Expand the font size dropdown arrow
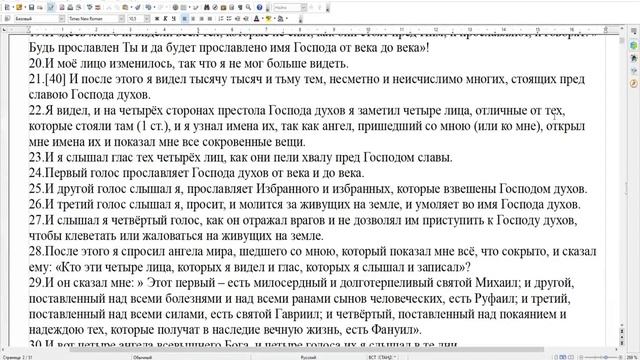The width and height of the screenshot is (640, 360). pyautogui.click(x=147, y=18)
